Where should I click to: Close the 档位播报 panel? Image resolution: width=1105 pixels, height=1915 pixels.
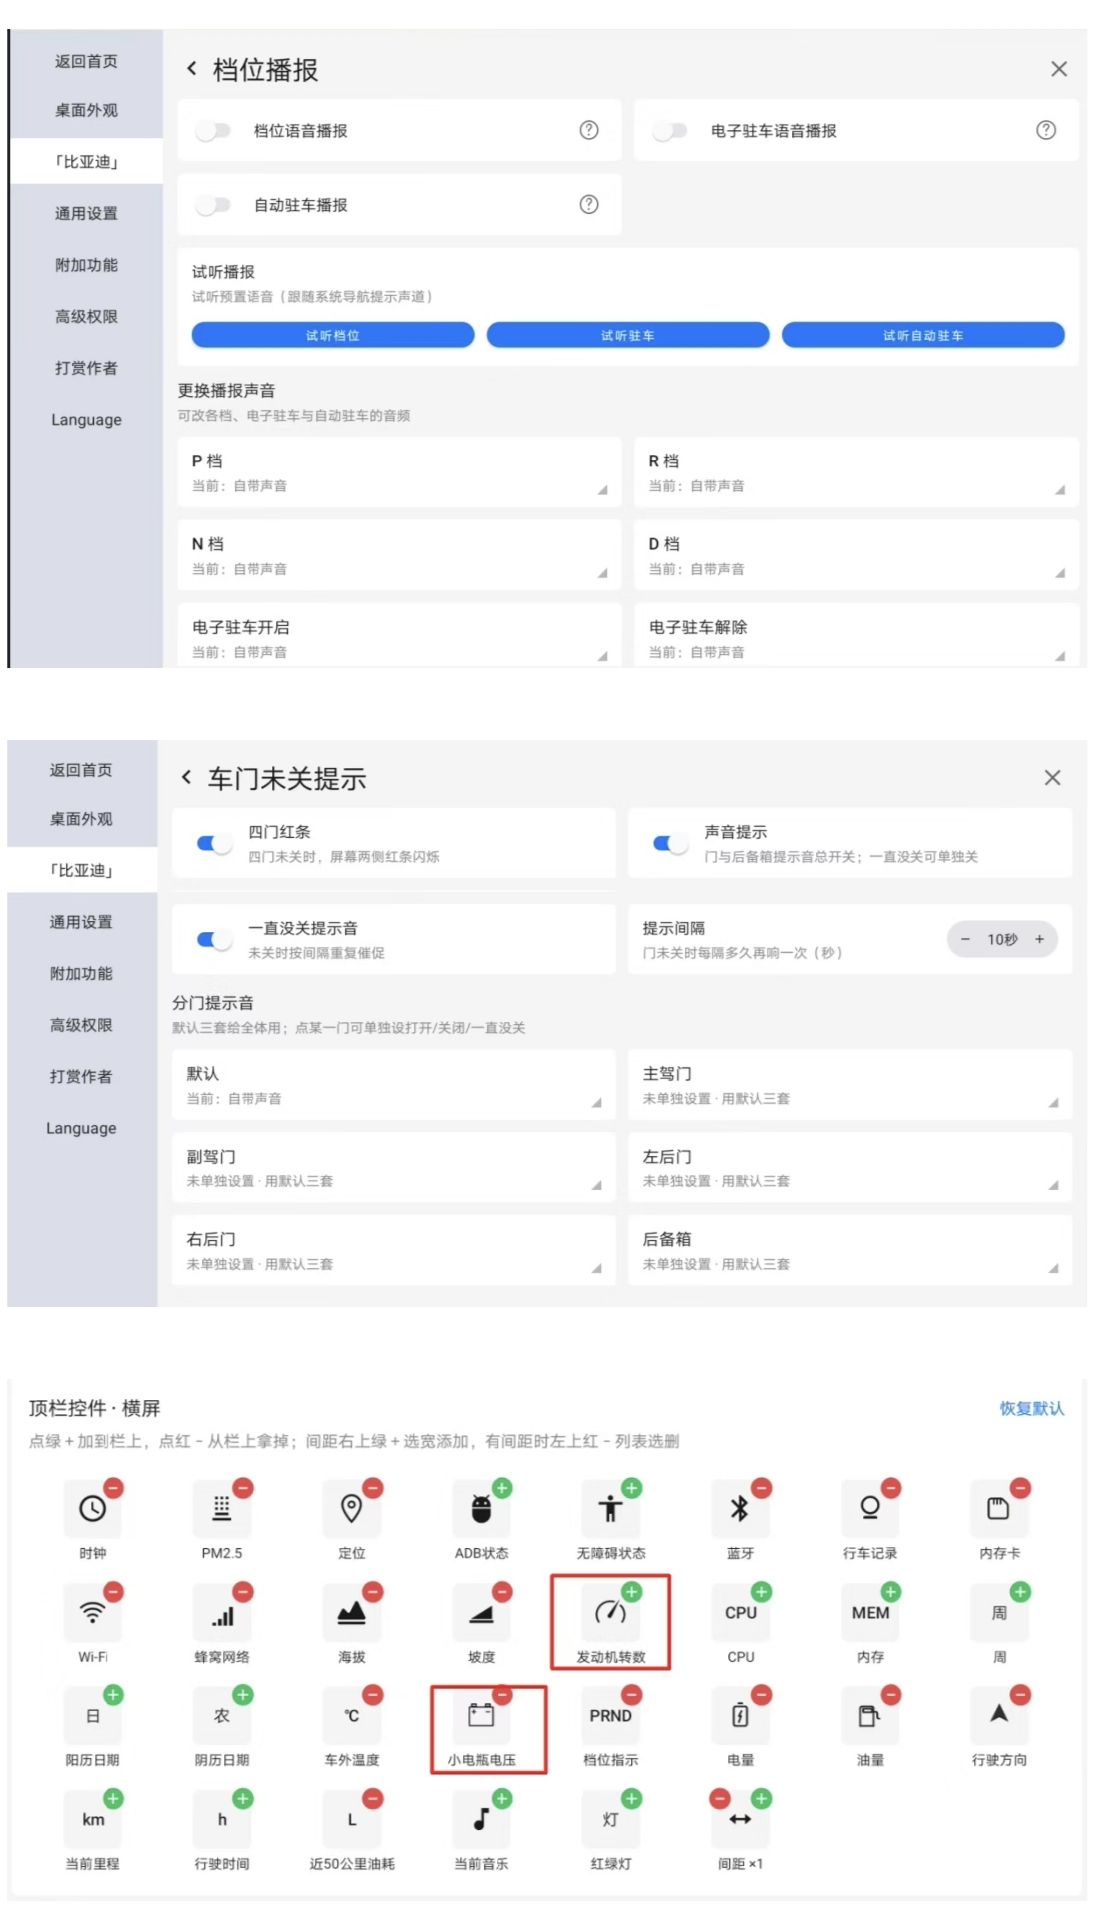click(x=1059, y=69)
